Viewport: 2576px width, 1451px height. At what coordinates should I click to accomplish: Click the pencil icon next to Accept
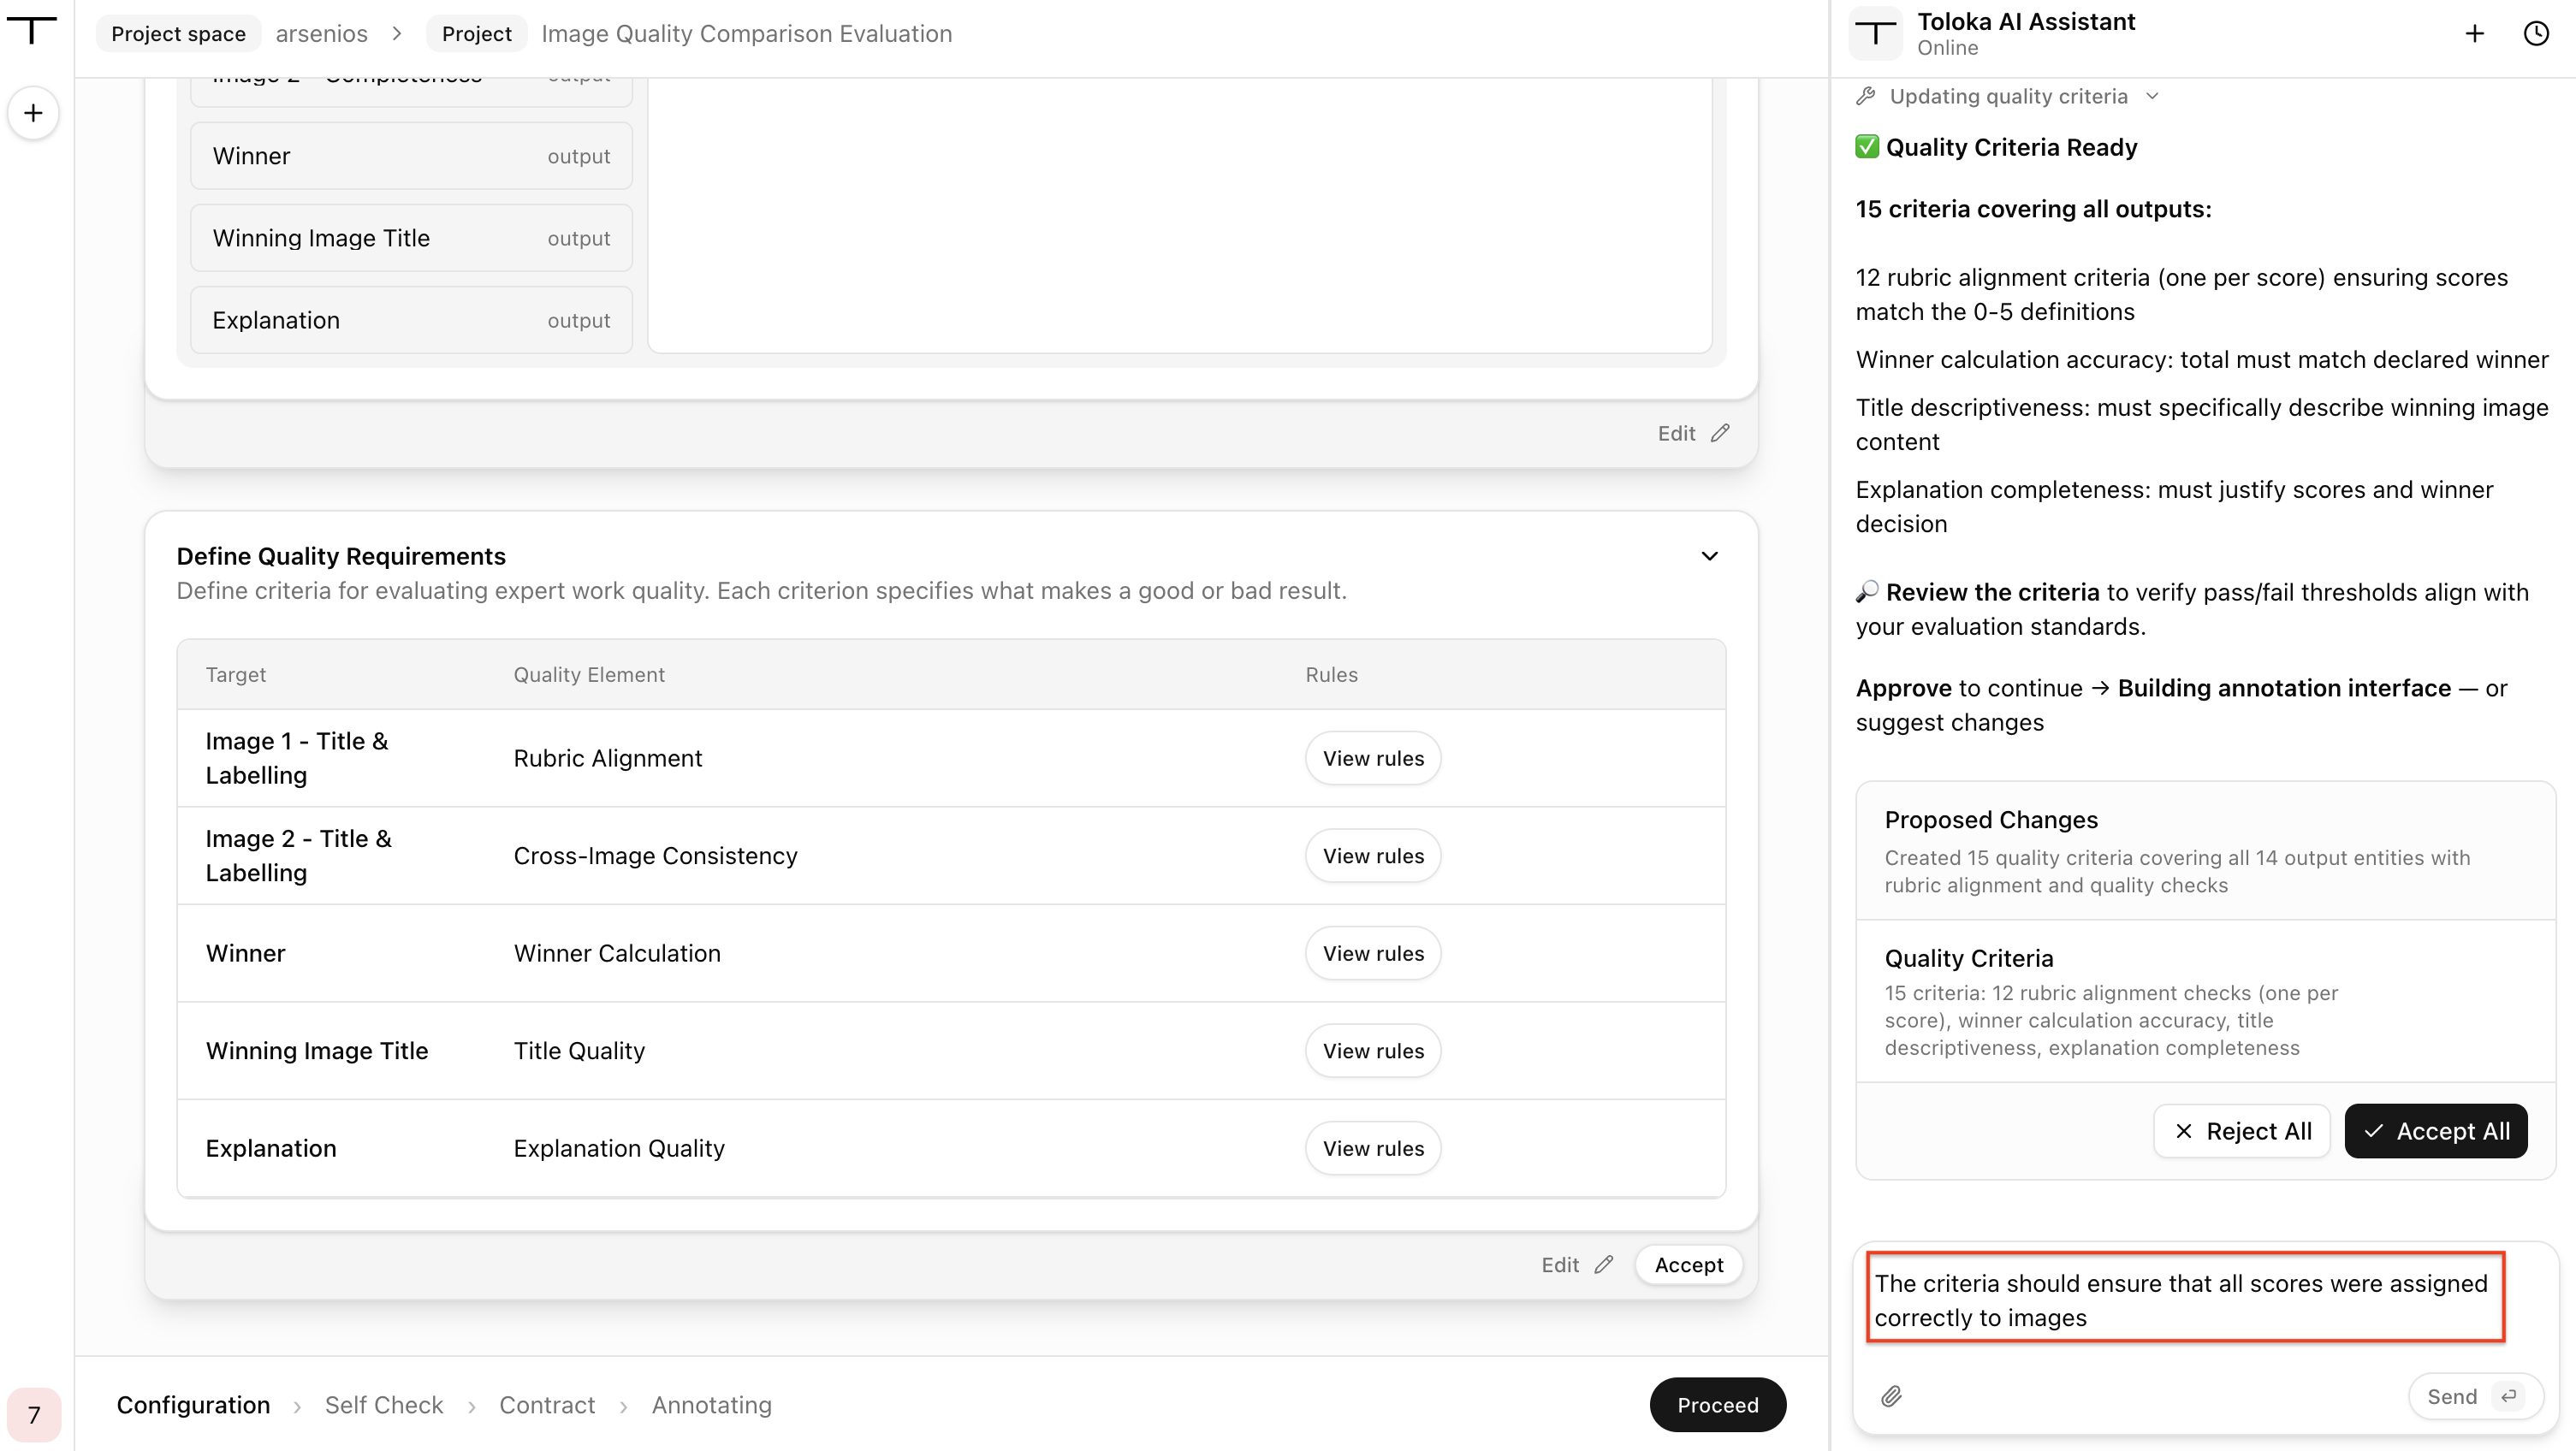[x=1604, y=1265]
